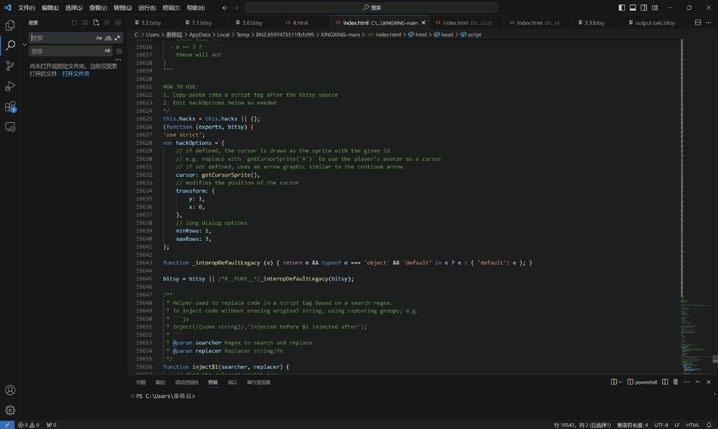Toggle preserve case in replace box
The image size is (718, 429).
coord(107,51)
